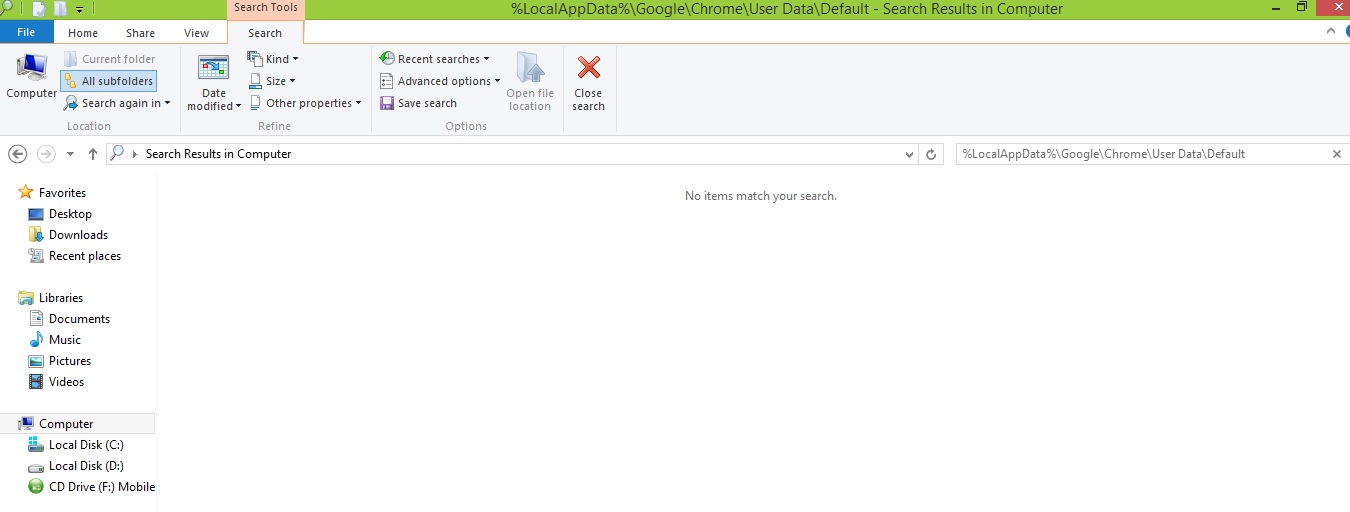The image size is (1350, 512).
Task: Open the Music library
Action: pyautogui.click(x=65, y=340)
